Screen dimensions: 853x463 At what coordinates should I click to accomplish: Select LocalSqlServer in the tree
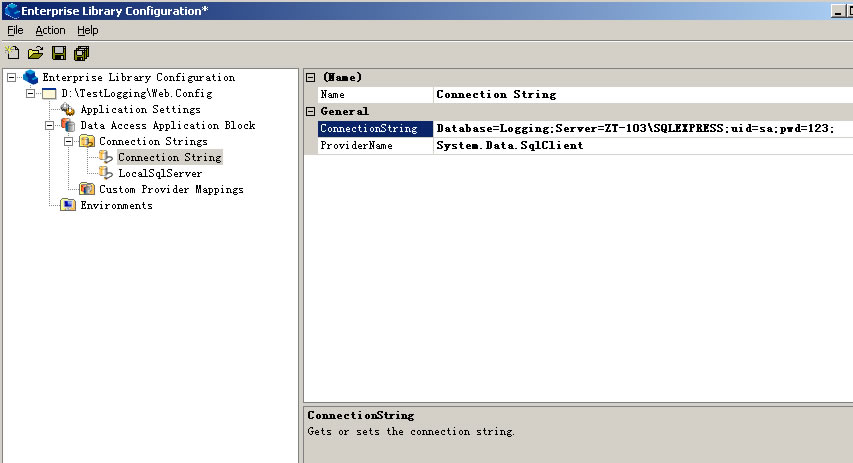point(160,174)
